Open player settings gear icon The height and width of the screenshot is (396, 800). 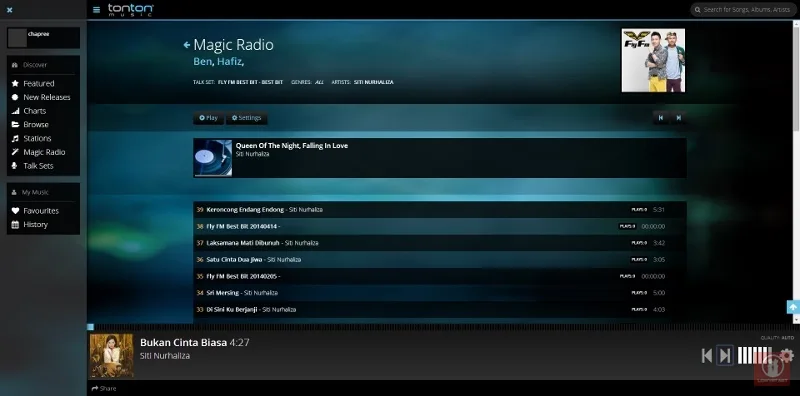pos(787,355)
